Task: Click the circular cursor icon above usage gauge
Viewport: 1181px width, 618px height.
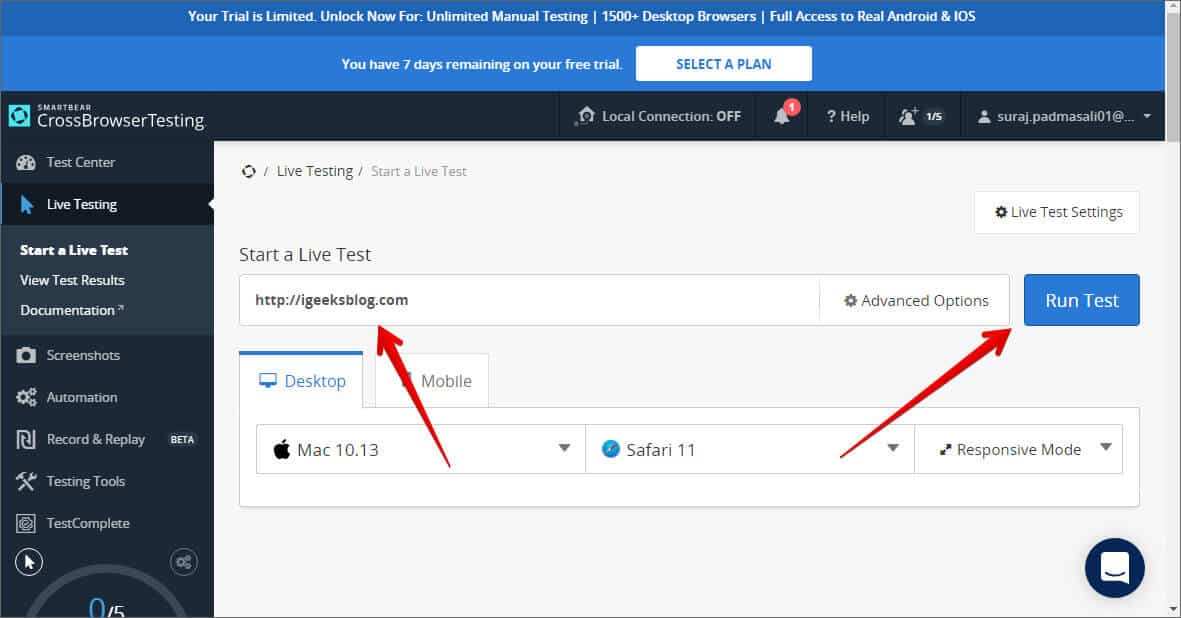Action: point(29,562)
